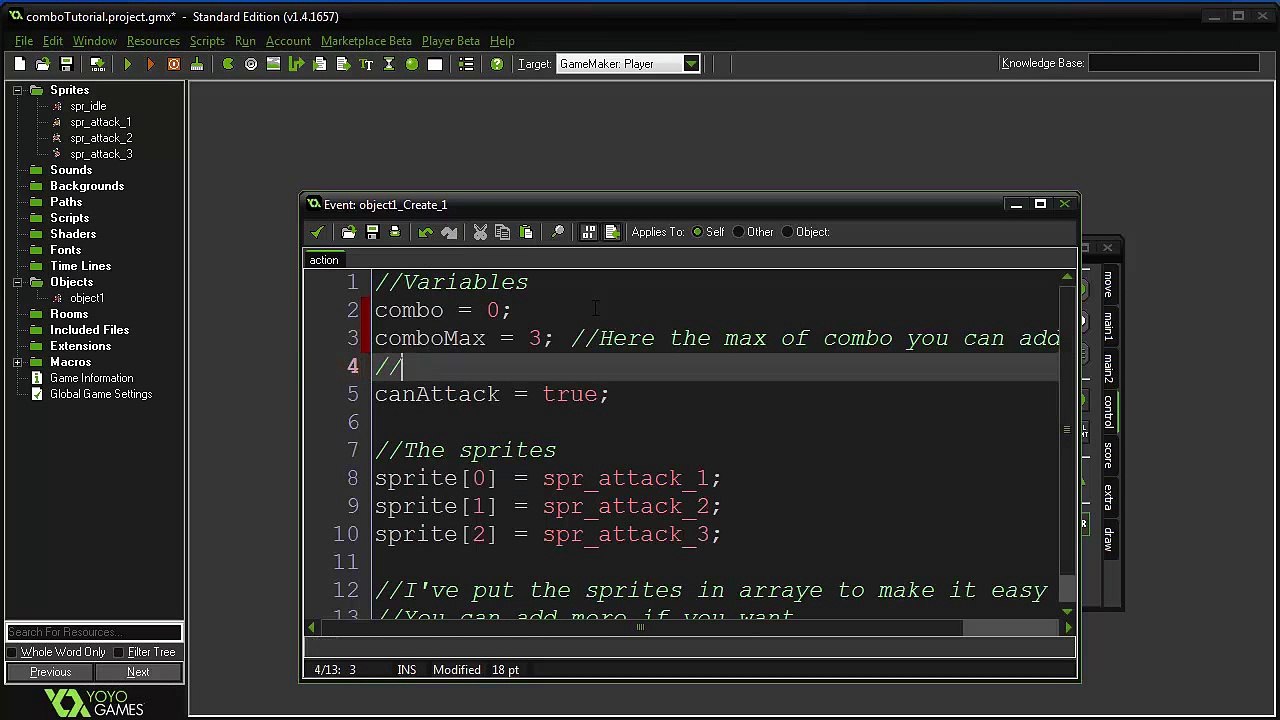Open a project using the folder icon
This screenshot has height=720, width=1280.
click(43, 64)
